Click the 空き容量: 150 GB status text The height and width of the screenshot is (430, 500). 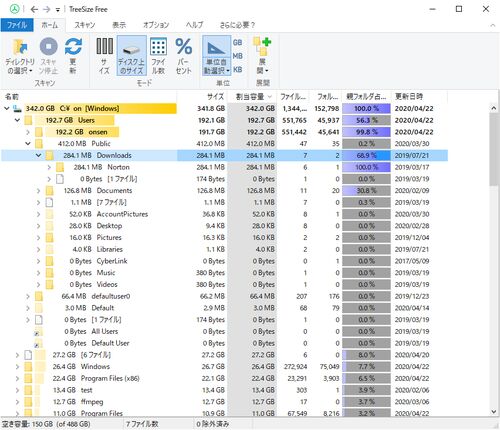pos(46,424)
